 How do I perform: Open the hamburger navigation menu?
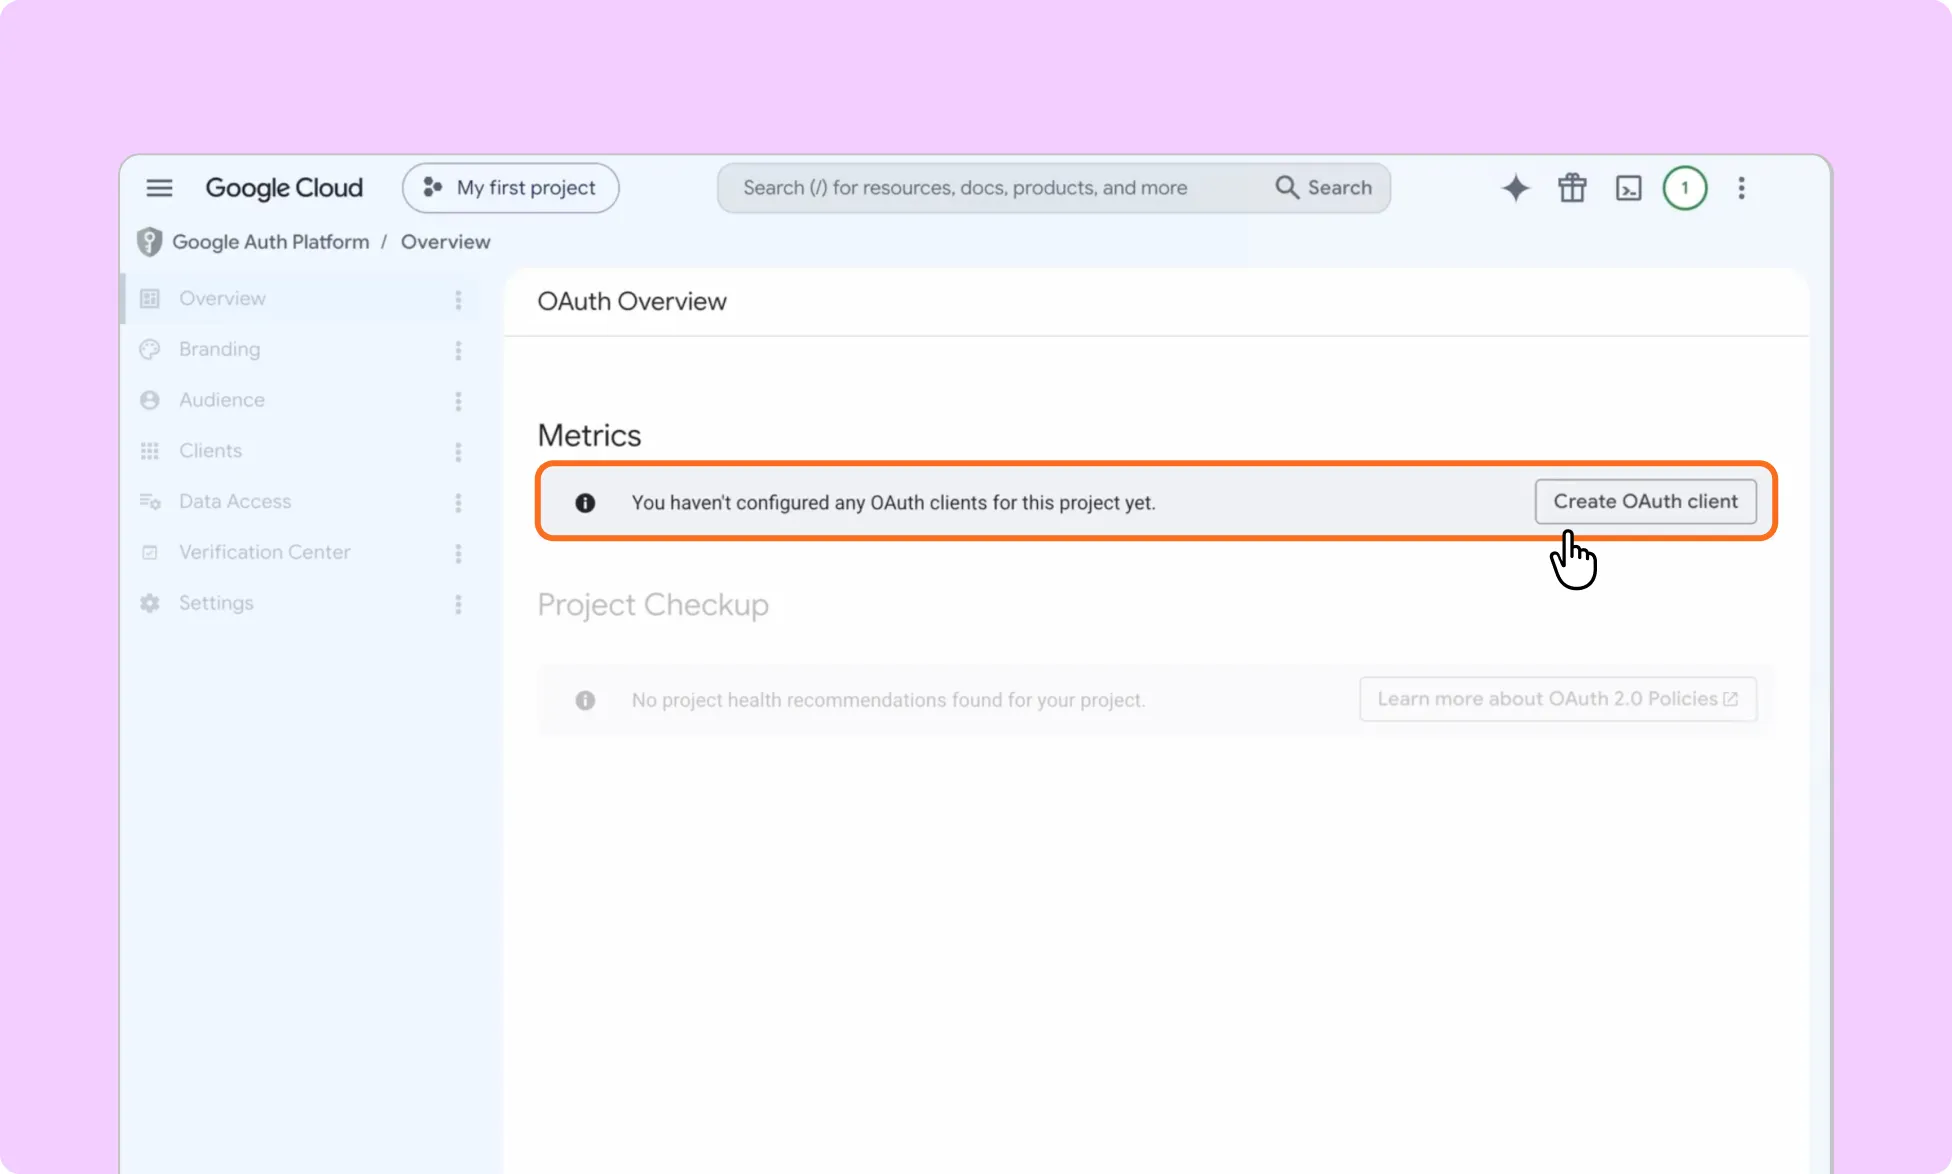pyautogui.click(x=159, y=188)
